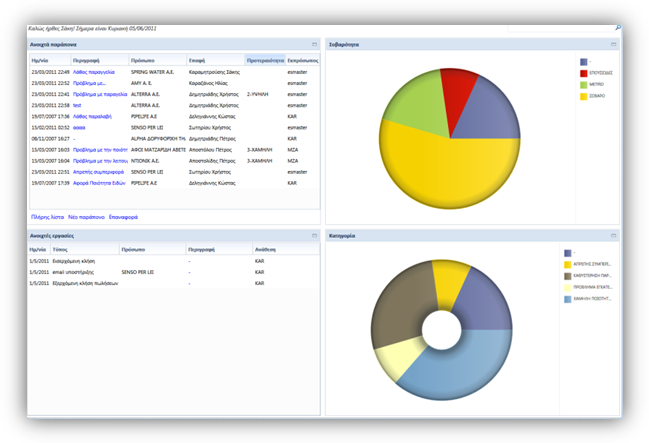Open the Πρόβλημα με παραγγελία complaint link

tap(100, 94)
